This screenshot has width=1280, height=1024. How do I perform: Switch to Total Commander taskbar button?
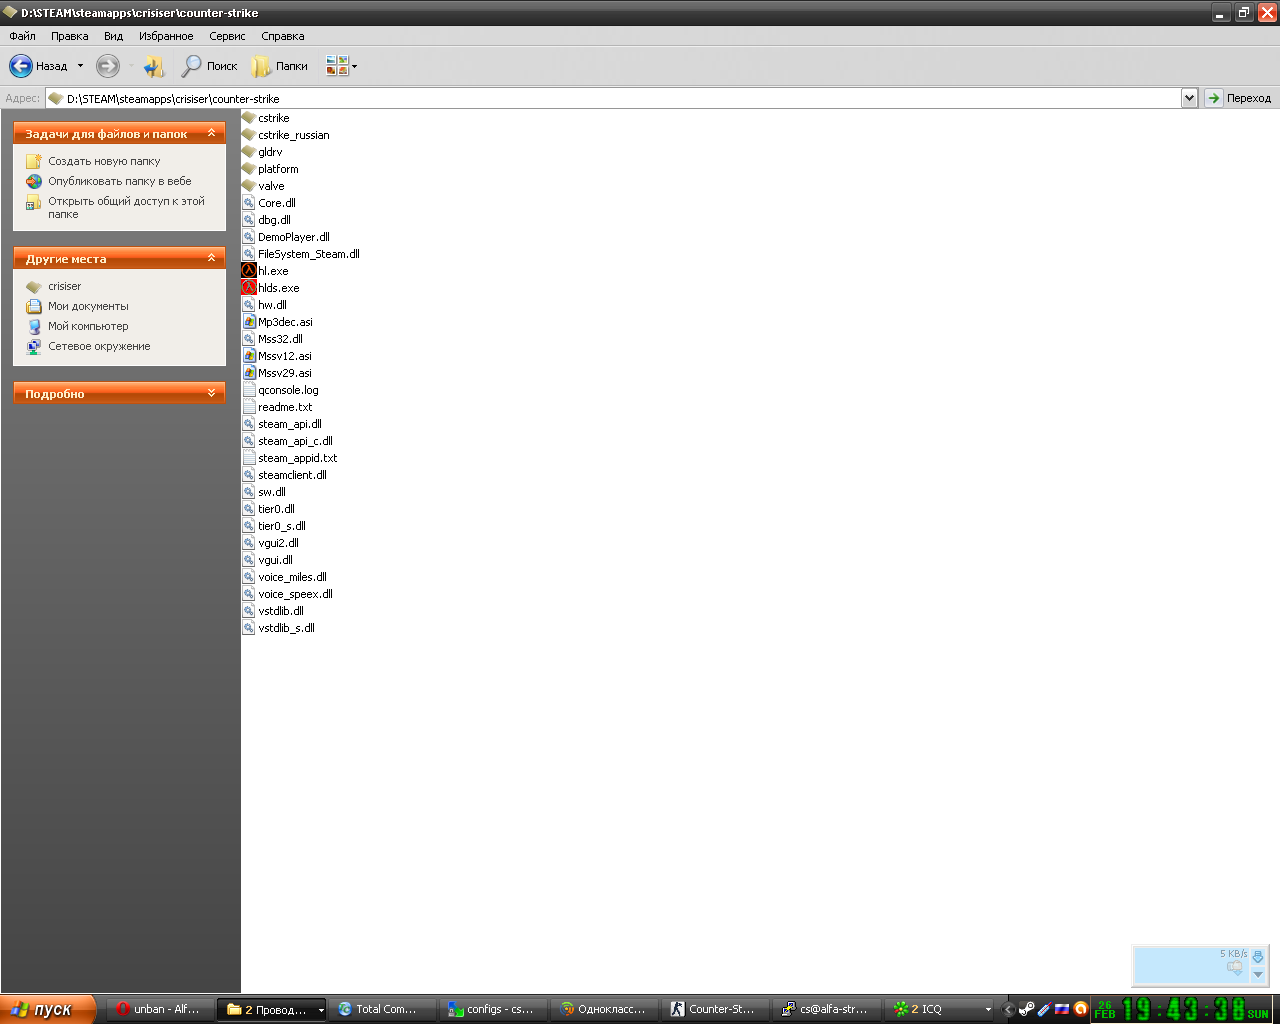coord(380,1009)
